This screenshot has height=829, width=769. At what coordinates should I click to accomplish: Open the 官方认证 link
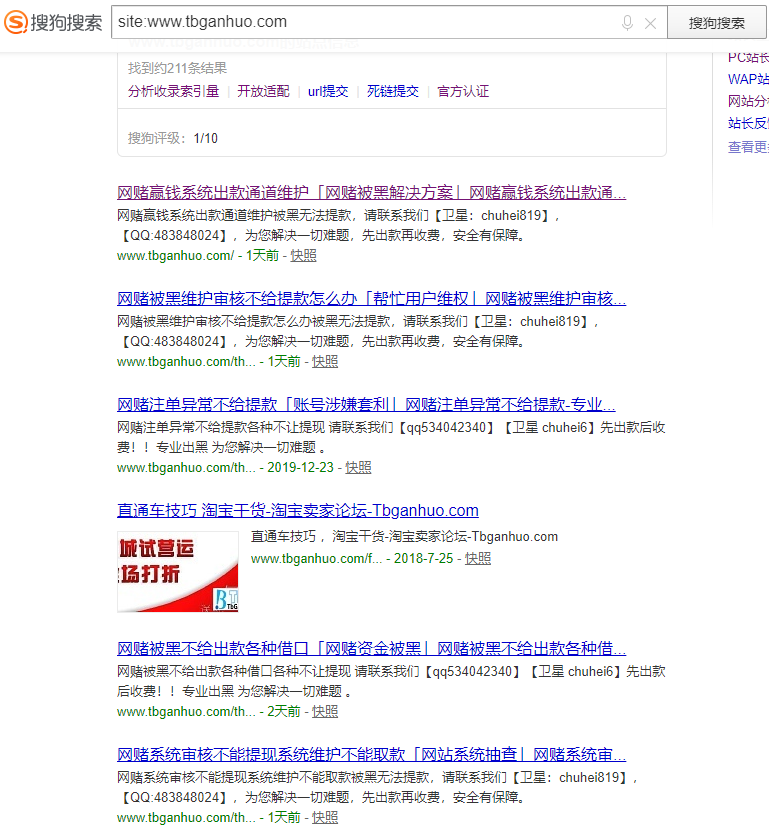click(463, 91)
